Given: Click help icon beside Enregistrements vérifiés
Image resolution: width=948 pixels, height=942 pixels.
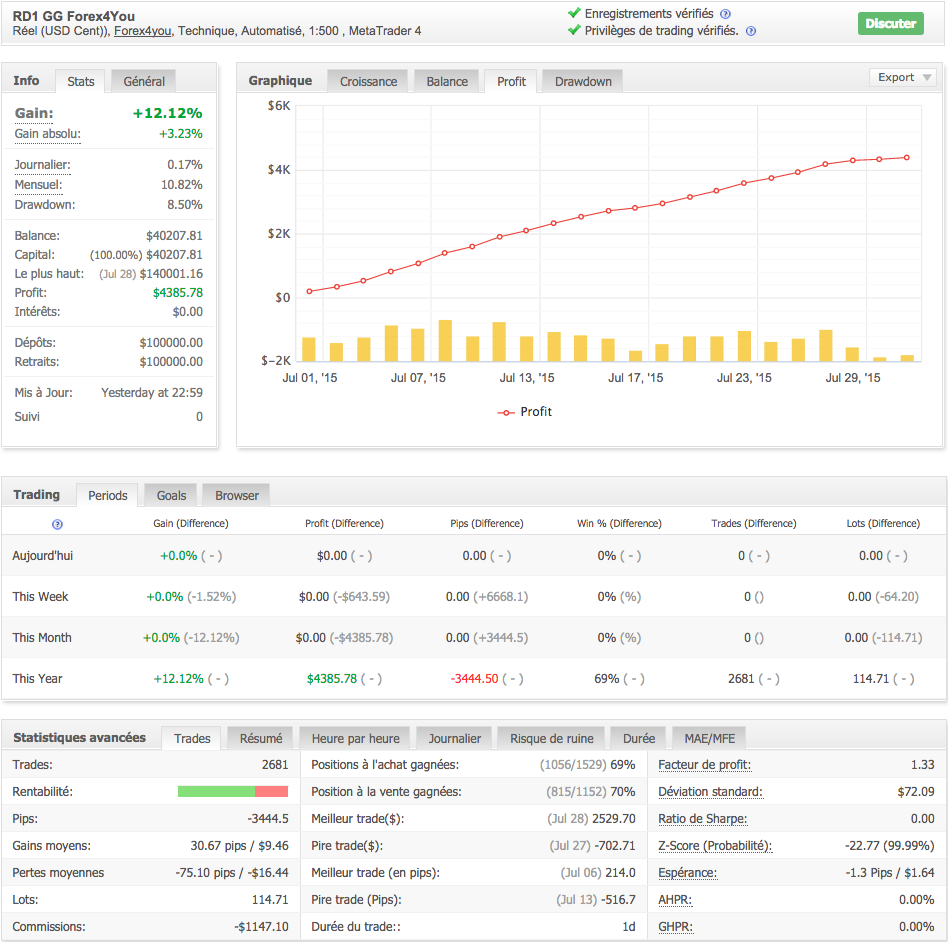Looking at the screenshot, I should click(x=725, y=14).
